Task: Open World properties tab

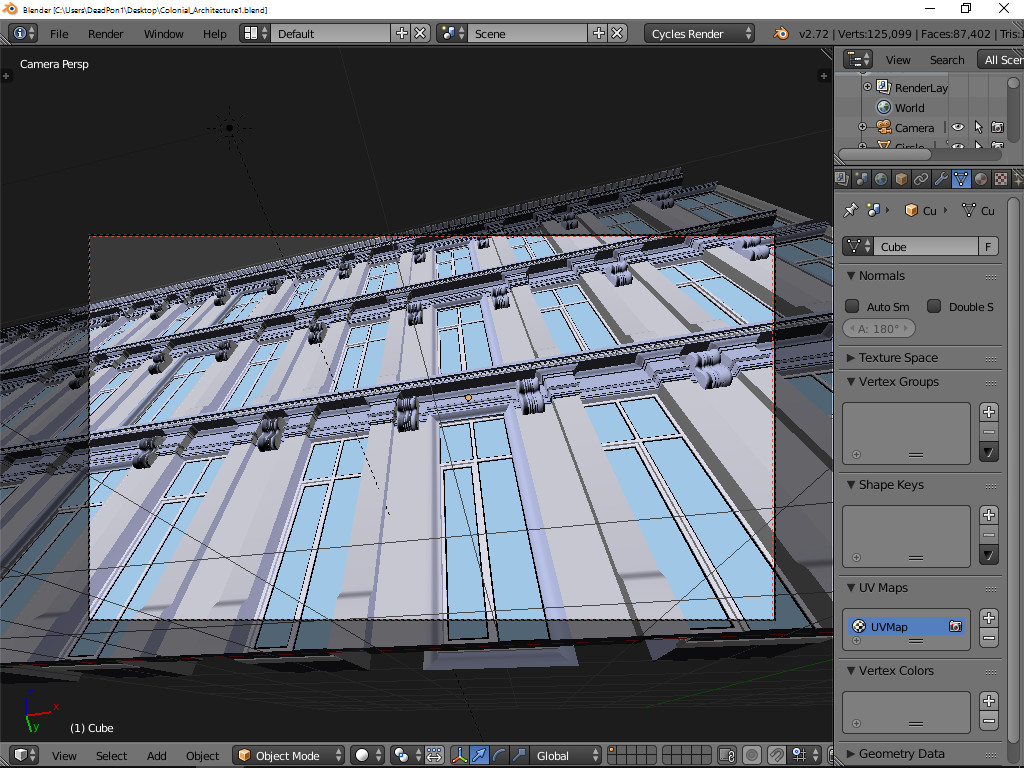Action: click(881, 179)
